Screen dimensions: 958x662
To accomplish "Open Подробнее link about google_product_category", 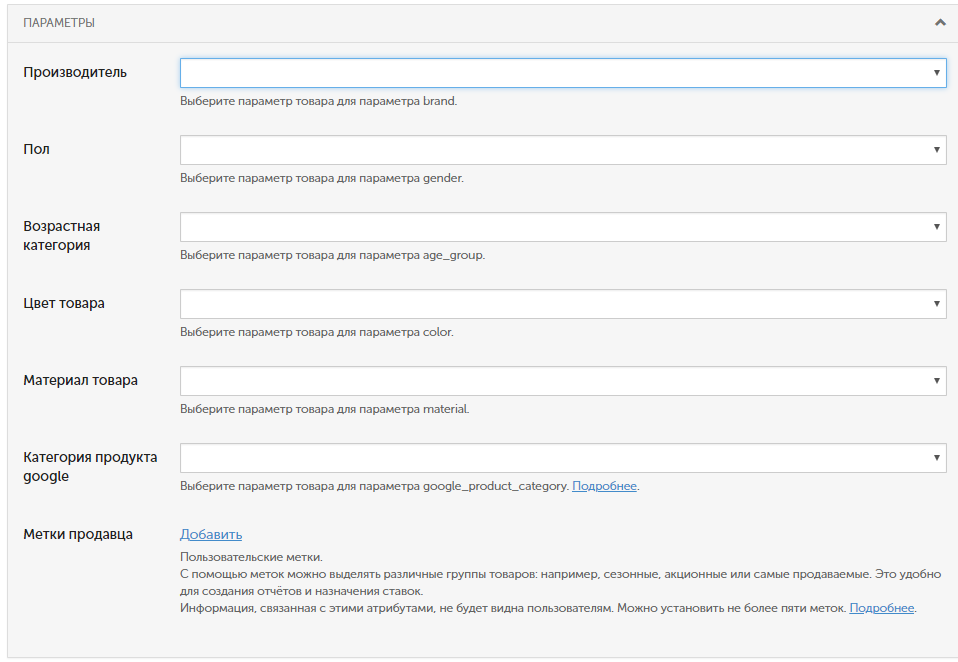I will pyautogui.click(x=604, y=486).
